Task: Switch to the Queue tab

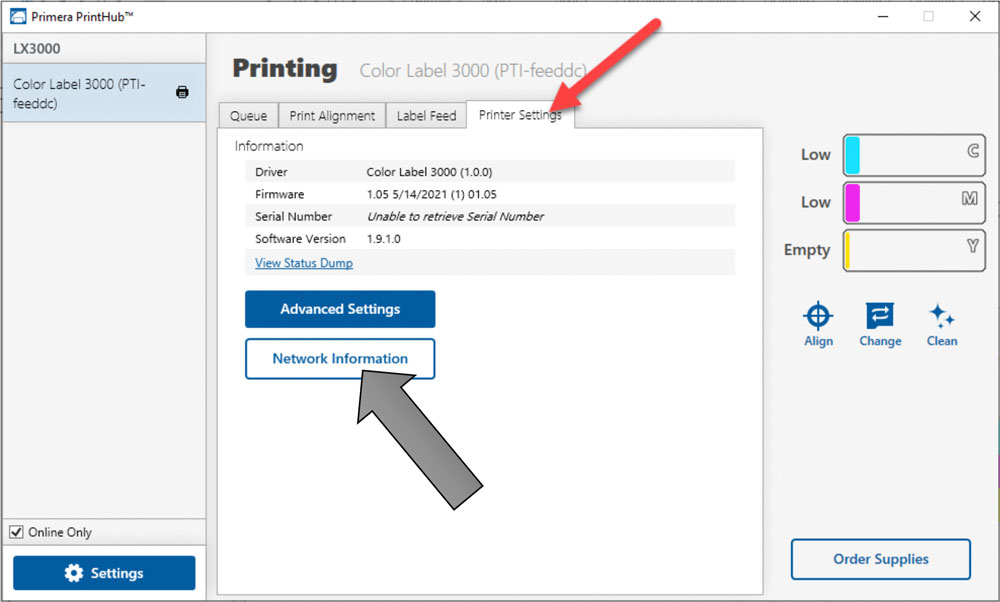Action: [x=249, y=115]
